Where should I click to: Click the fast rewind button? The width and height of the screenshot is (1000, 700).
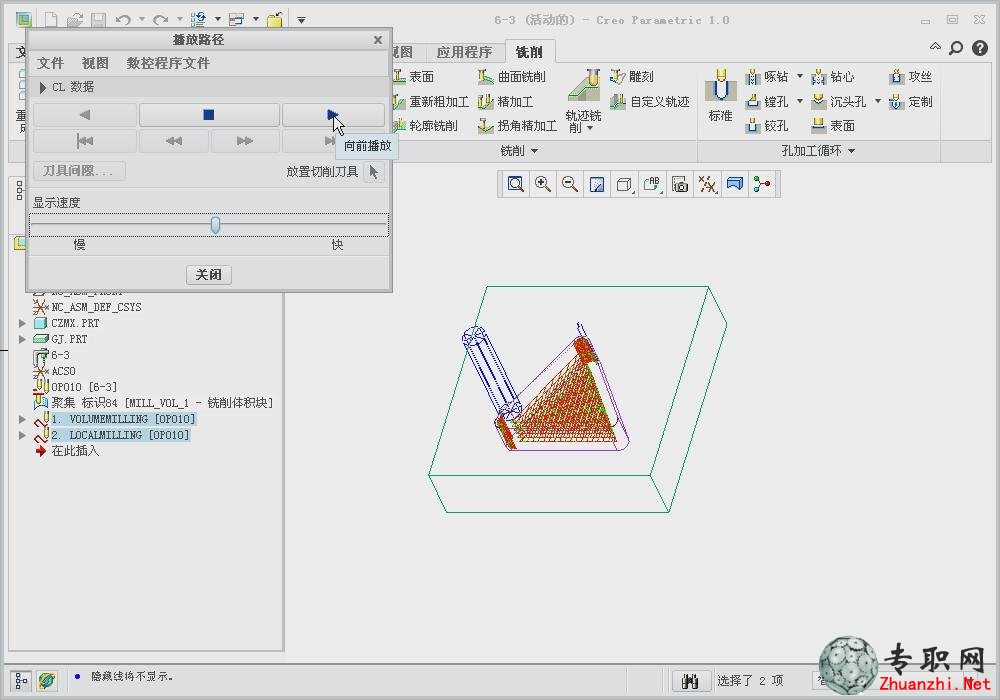(x=173, y=141)
